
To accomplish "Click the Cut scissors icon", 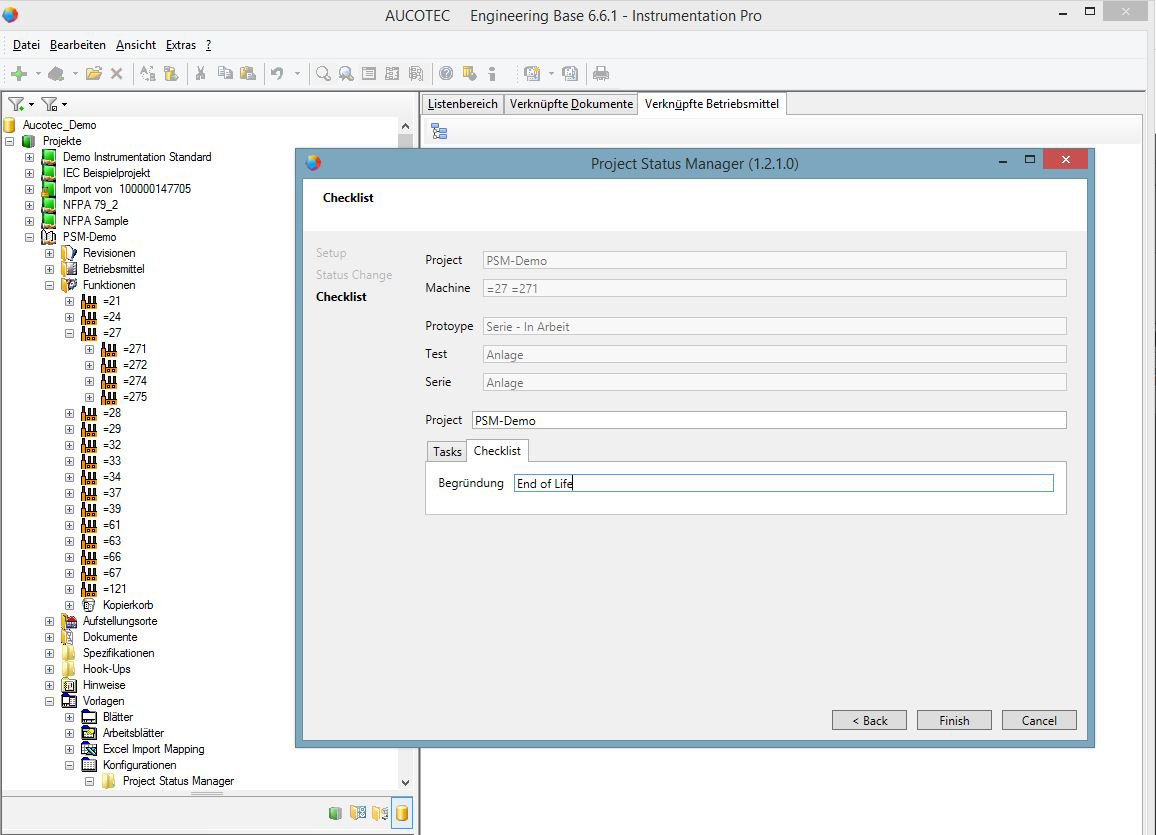I will click(200, 74).
